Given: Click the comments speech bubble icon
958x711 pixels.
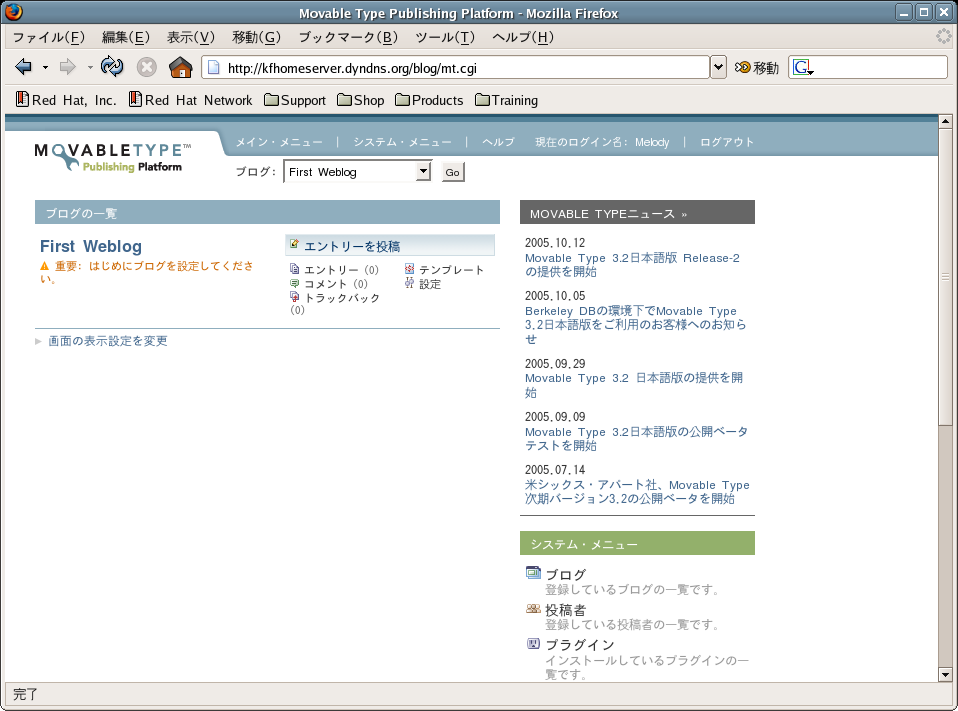Looking at the screenshot, I should (294, 283).
